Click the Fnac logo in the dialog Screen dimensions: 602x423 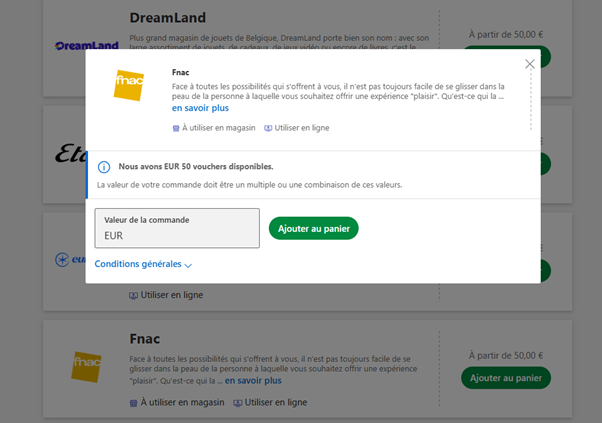(129, 85)
